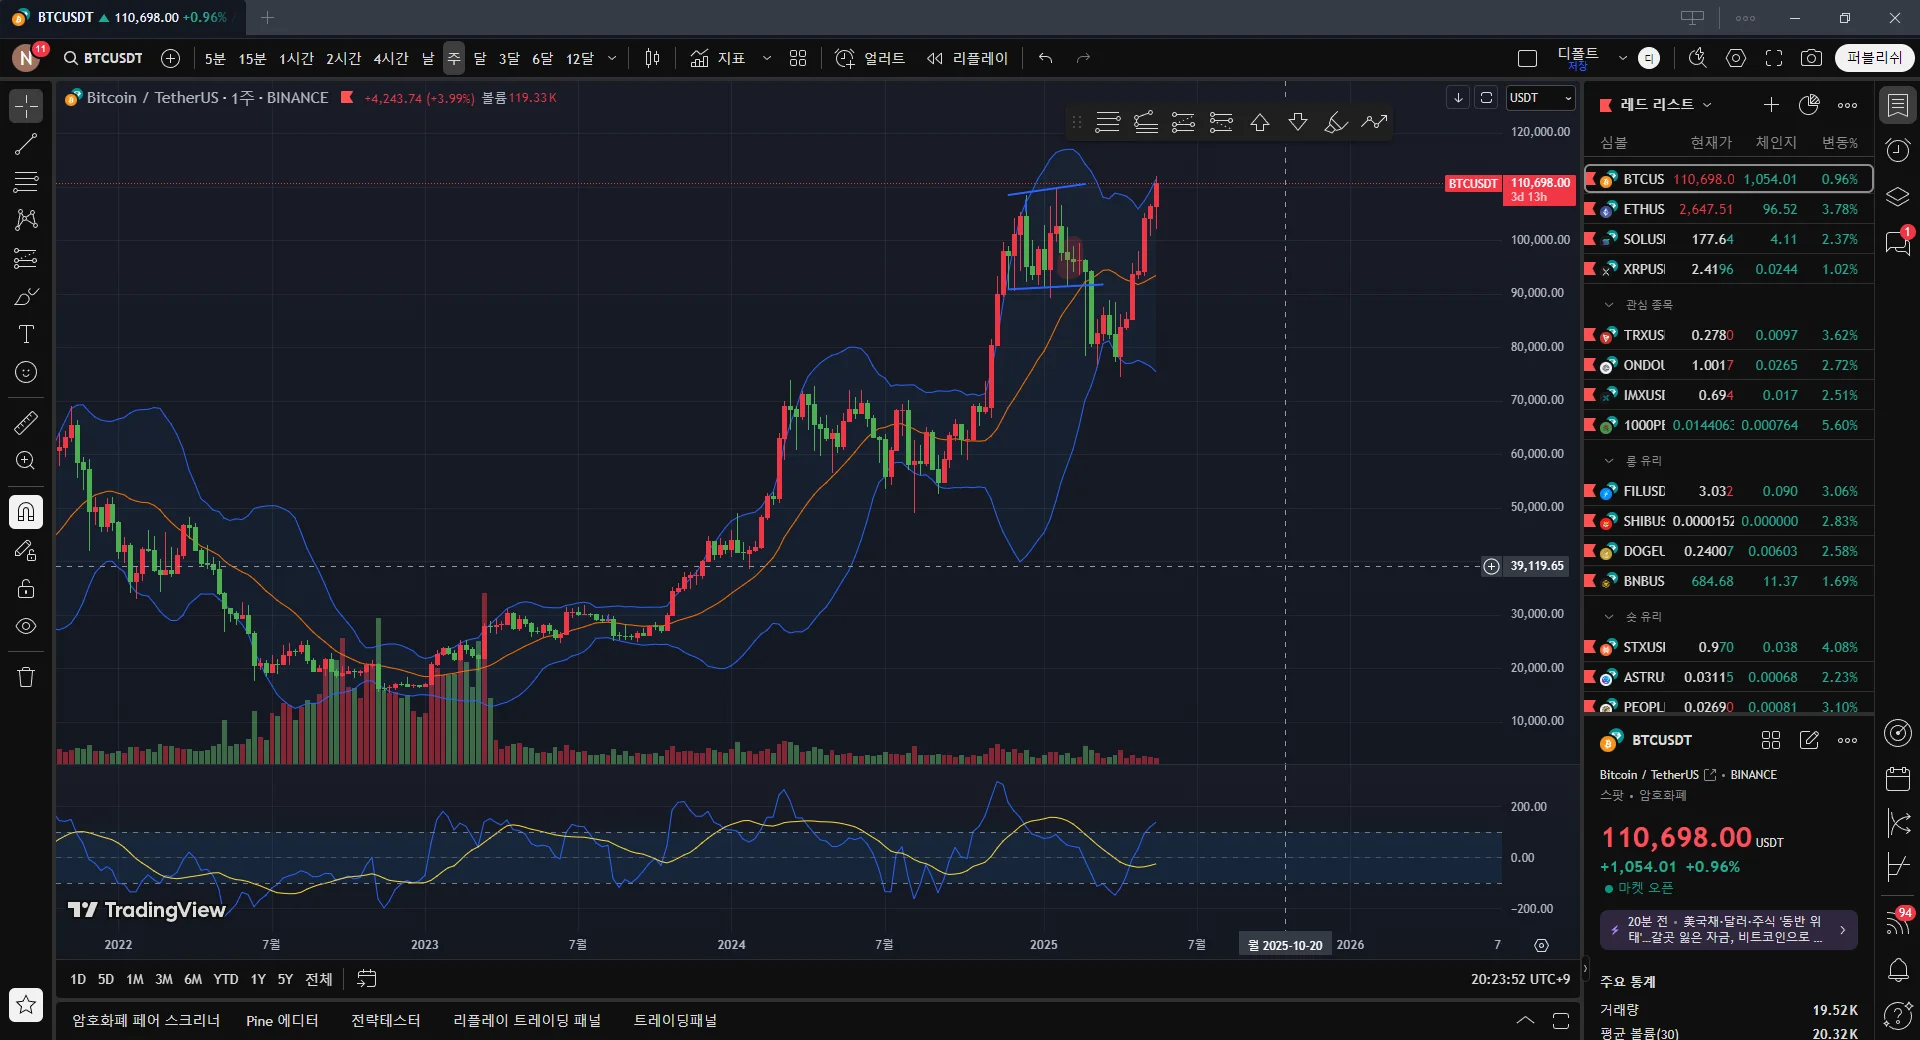Collapse the 관심 종목 section
Image resolution: width=1920 pixels, height=1040 pixels.
point(1609,305)
